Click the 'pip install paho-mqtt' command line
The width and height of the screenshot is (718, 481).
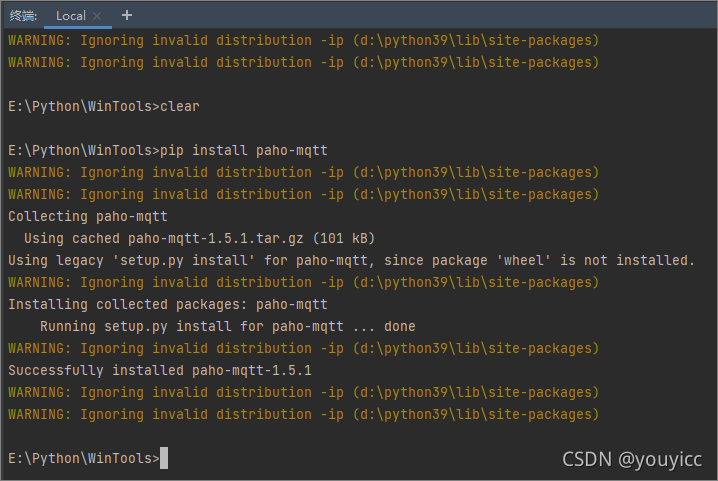pos(168,150)
